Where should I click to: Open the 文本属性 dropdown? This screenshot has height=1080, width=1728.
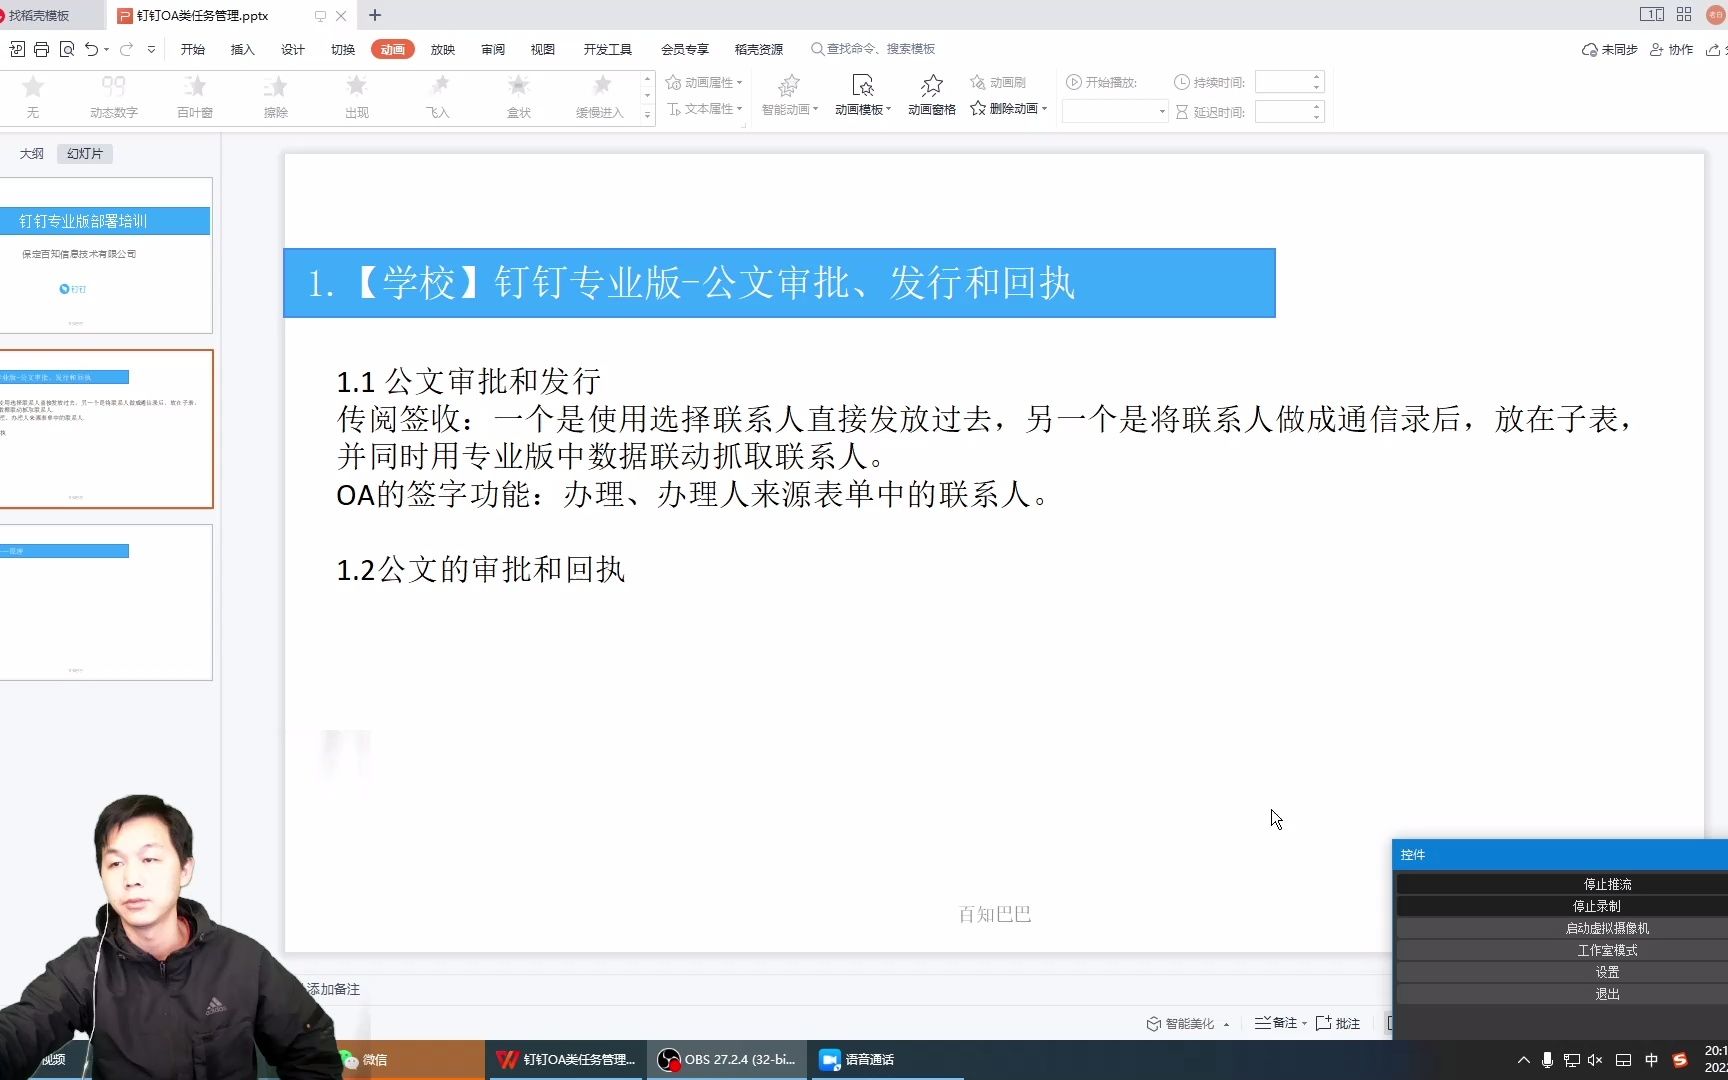tap(704, 108)
